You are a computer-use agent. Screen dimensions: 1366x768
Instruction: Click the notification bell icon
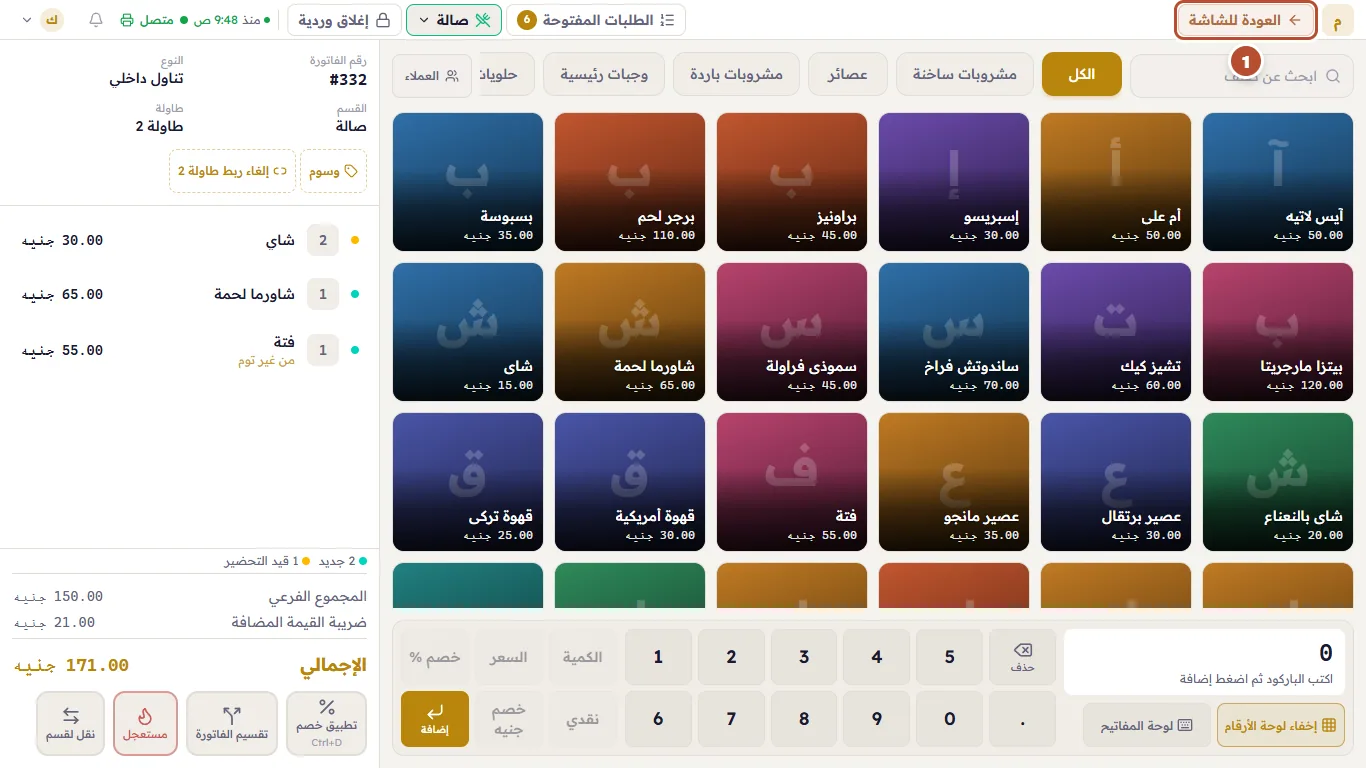96,20
